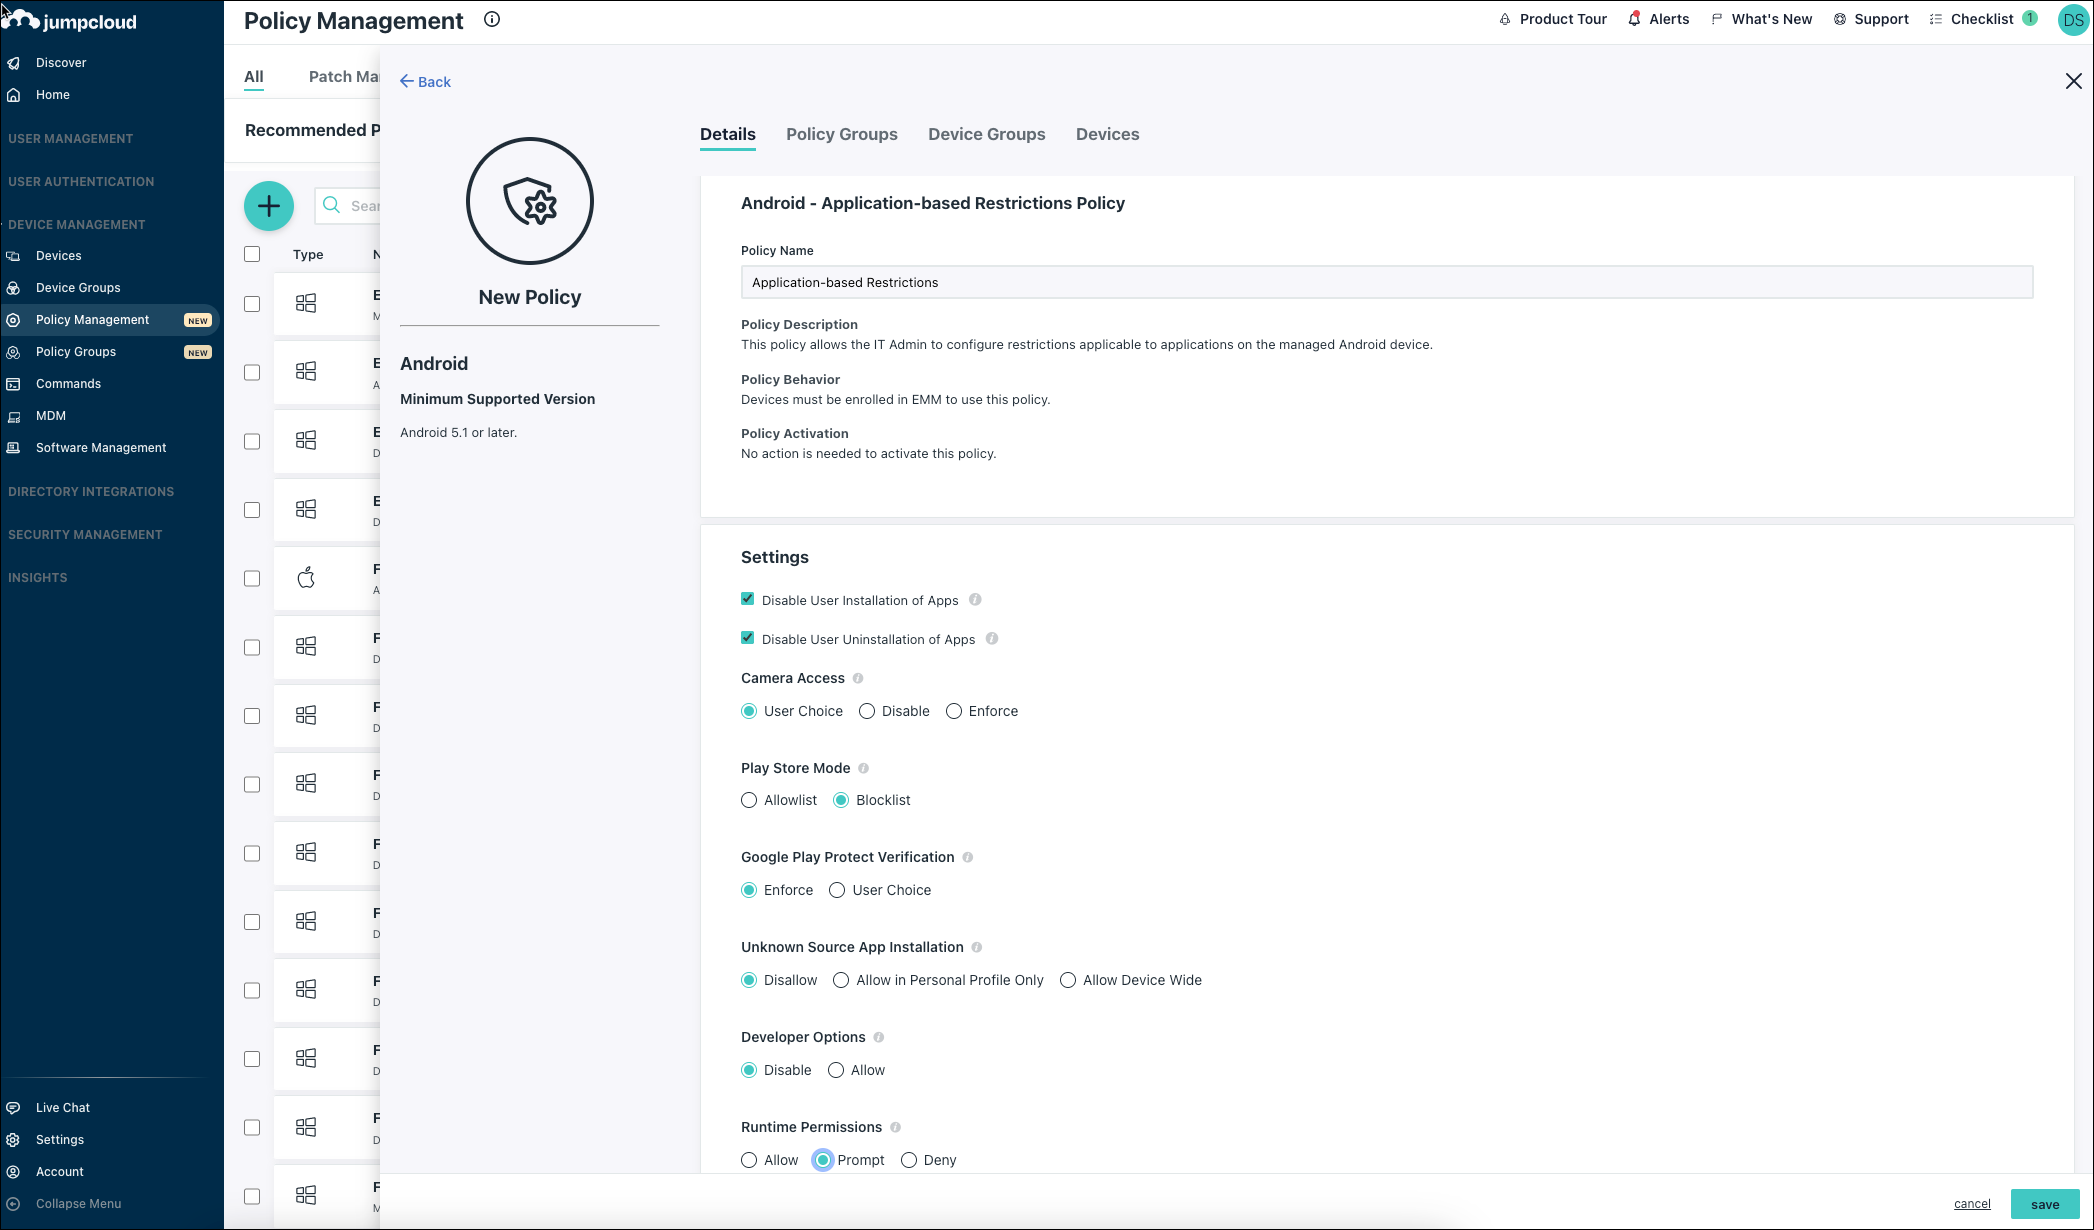Viewport: 2094px width, 1230px height.
Task: Select Deny for Runtime Permissions
Action: coord(909,1160)
